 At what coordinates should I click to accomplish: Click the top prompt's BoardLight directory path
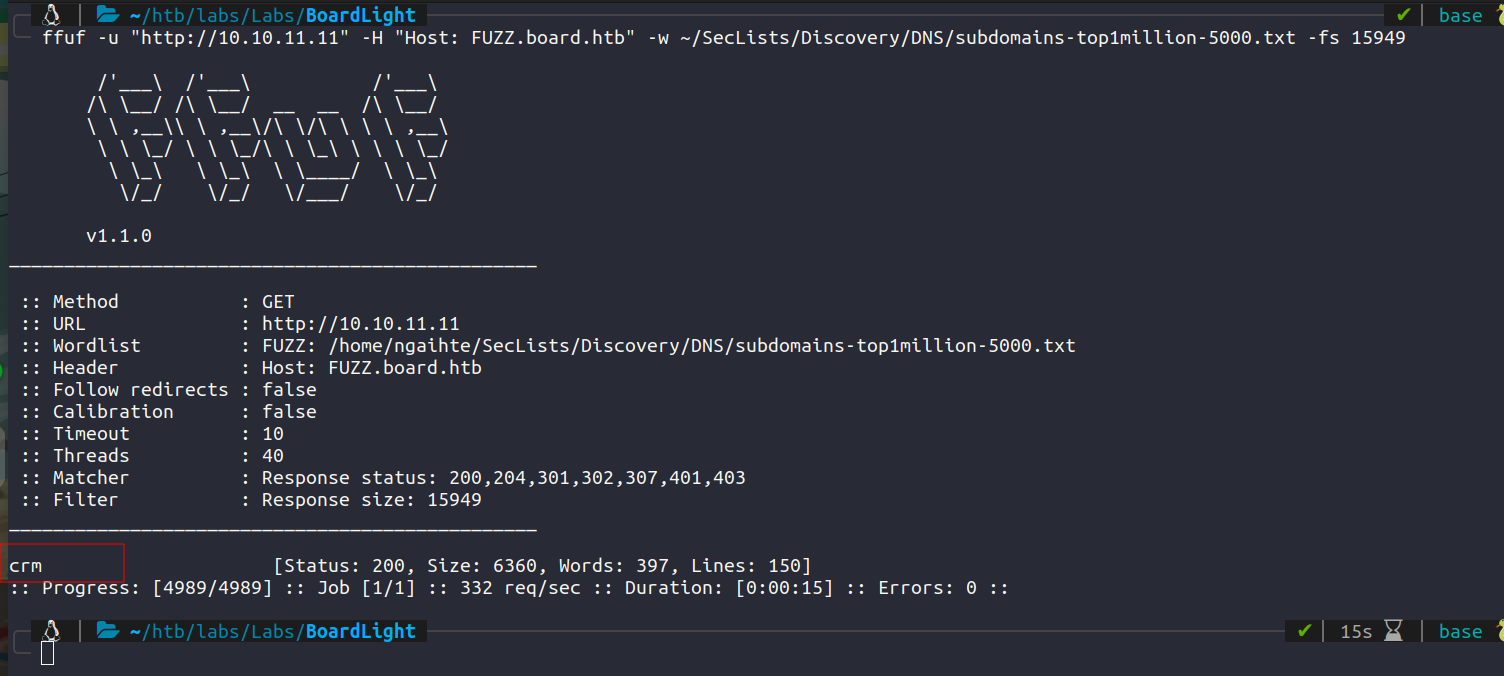coord(272,15)
